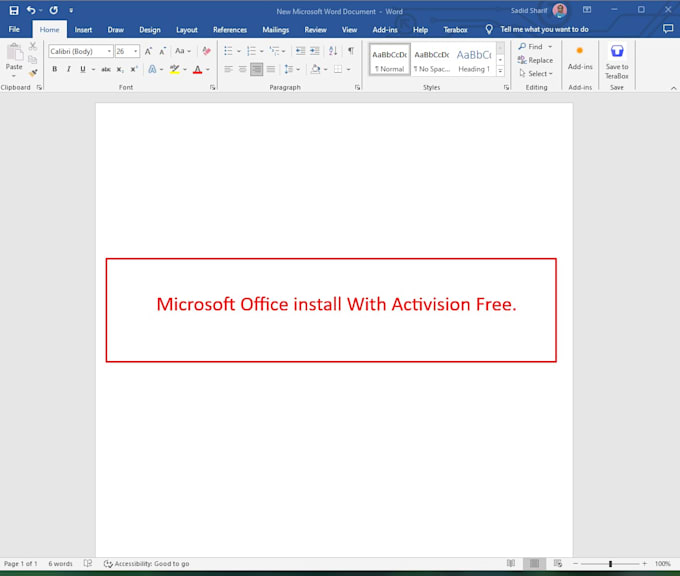
Task: Switch to the Insert tab
Action: [x=83, y=29]
